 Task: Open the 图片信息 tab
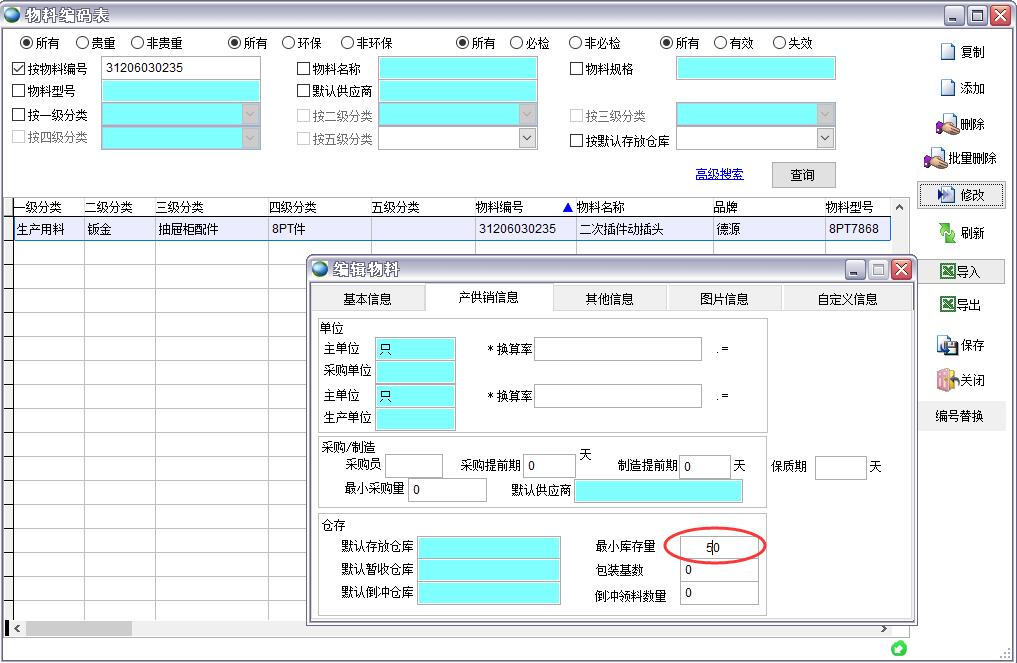point(723,299)
